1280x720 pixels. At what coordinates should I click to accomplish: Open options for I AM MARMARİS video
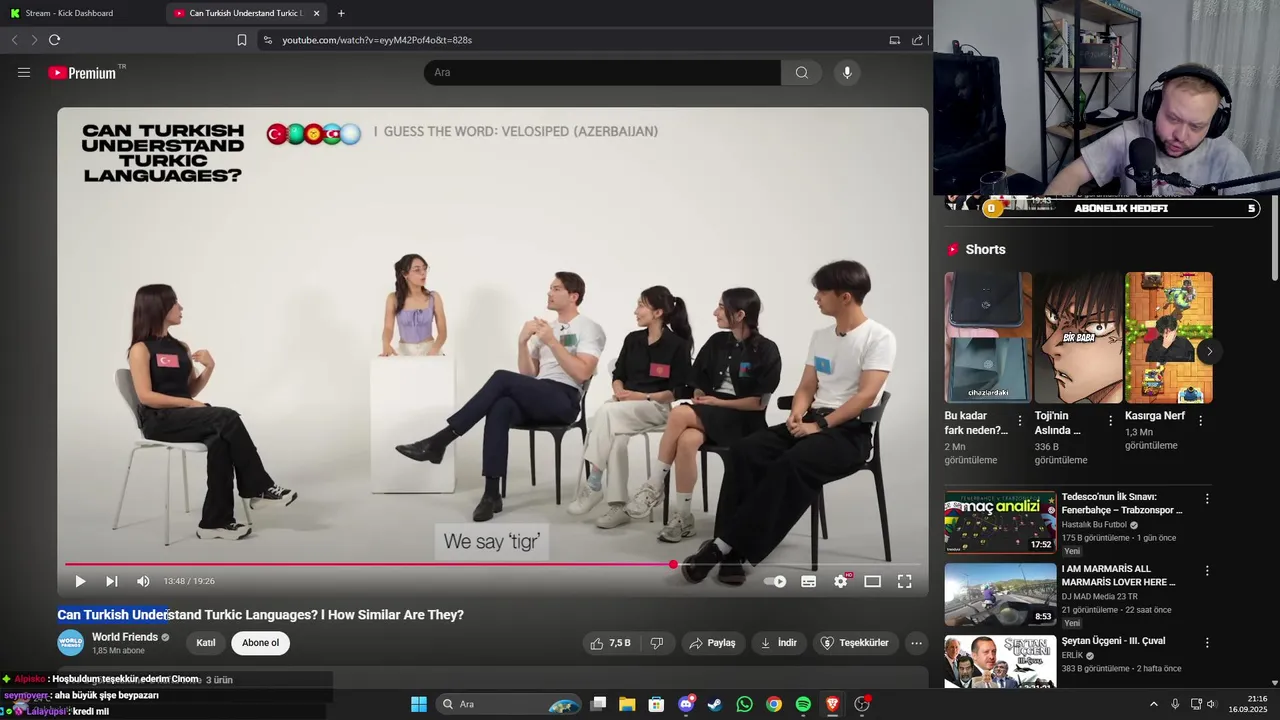click(1207, 570)
